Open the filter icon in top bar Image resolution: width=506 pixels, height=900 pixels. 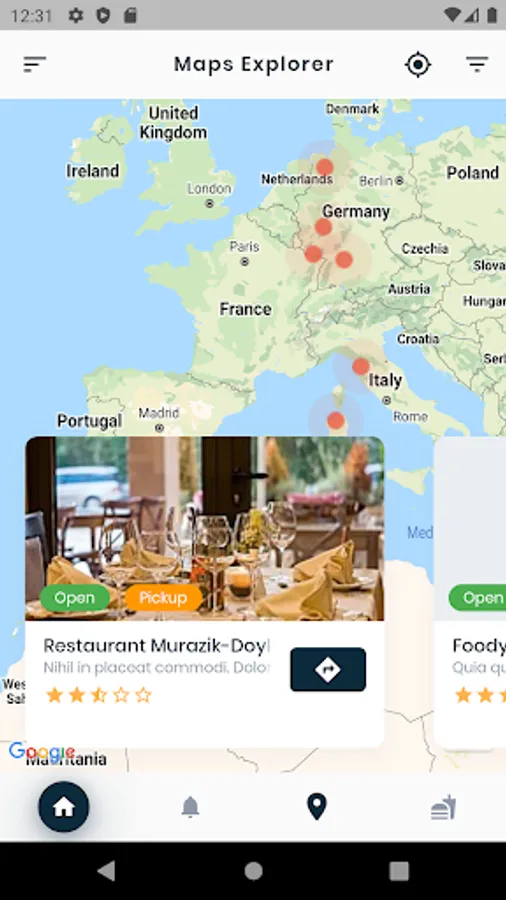pyautogui.click(x=477, y=64)
